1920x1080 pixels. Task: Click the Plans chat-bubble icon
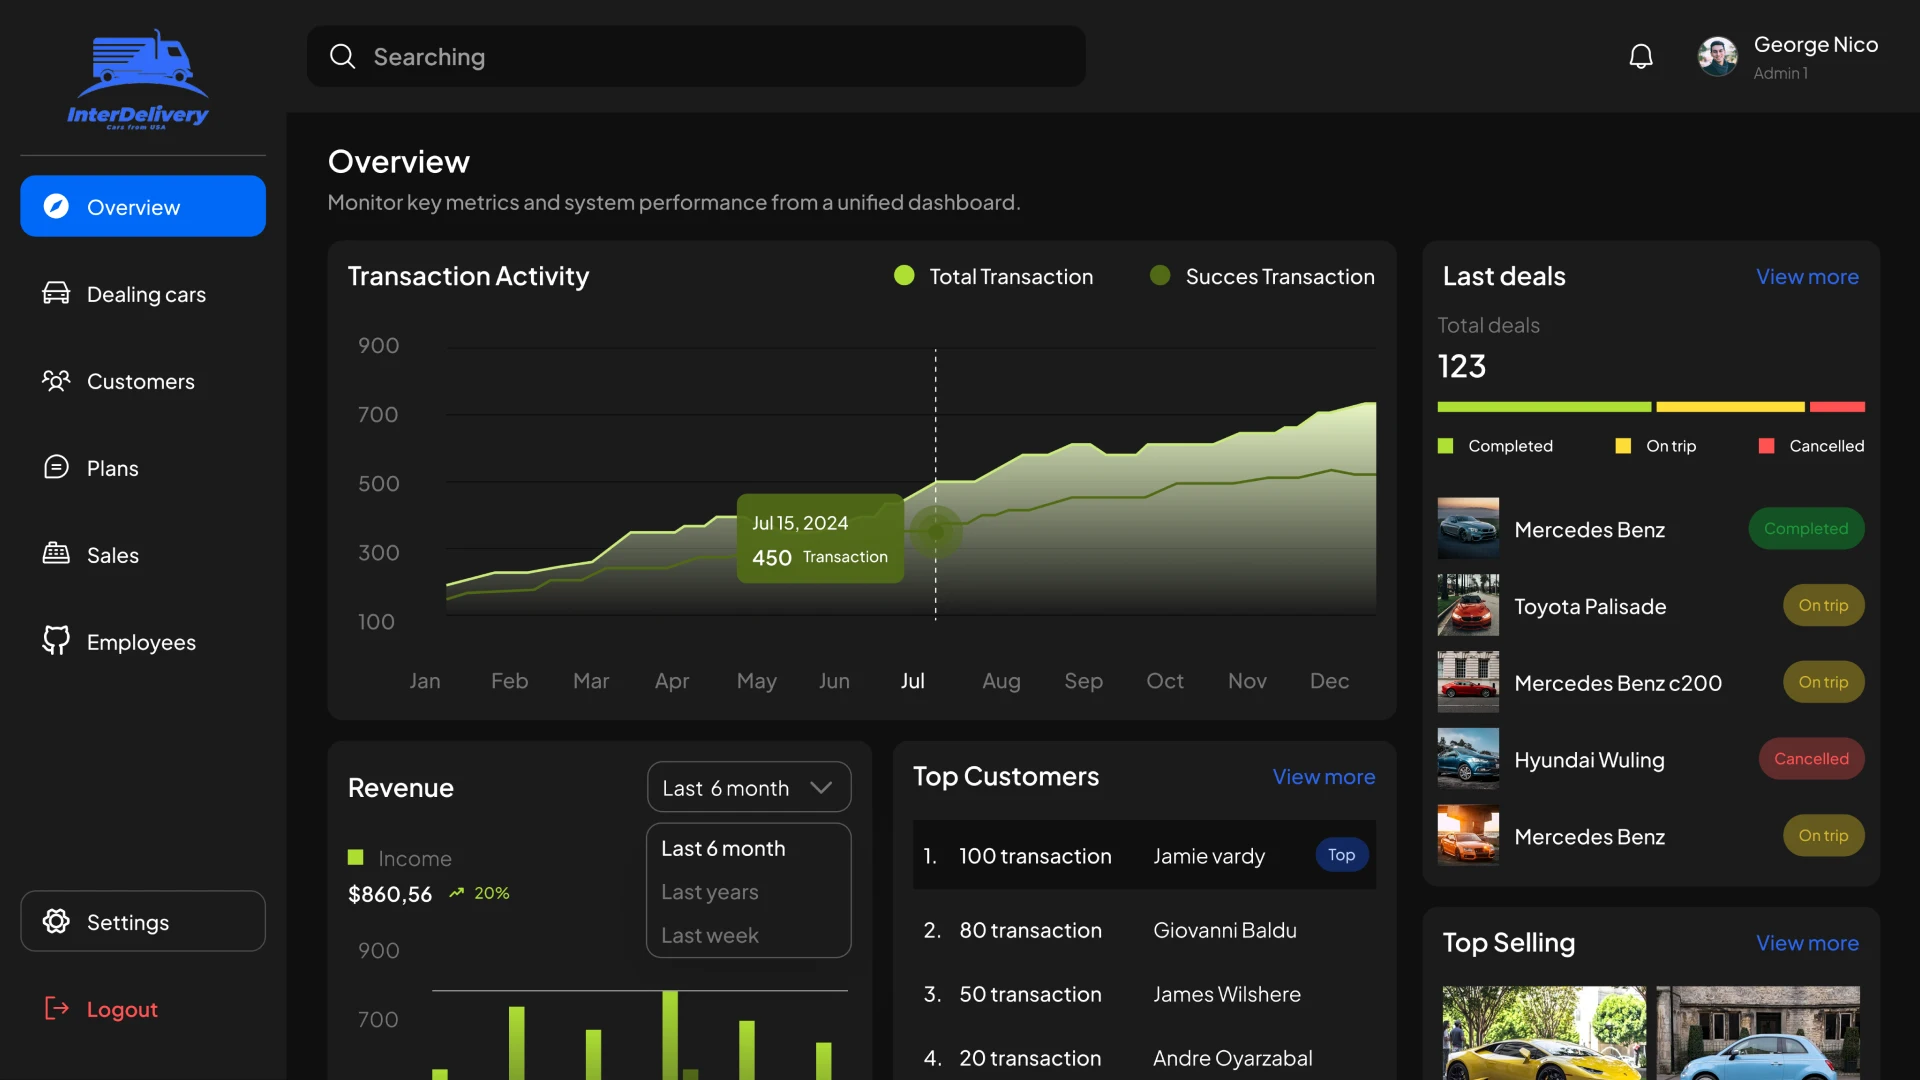click(56, 467)
